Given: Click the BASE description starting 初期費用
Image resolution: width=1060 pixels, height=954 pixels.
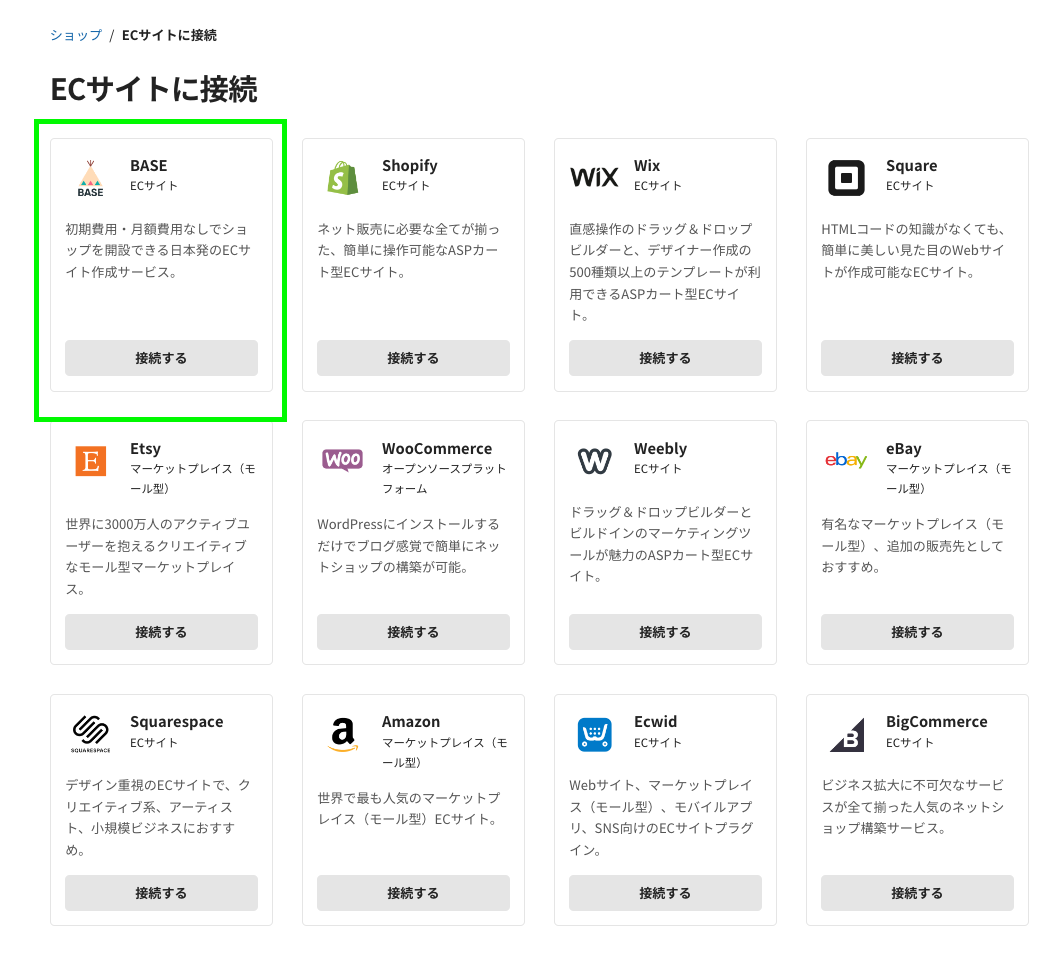Looking at the screenshot, I should click(158, 250).
